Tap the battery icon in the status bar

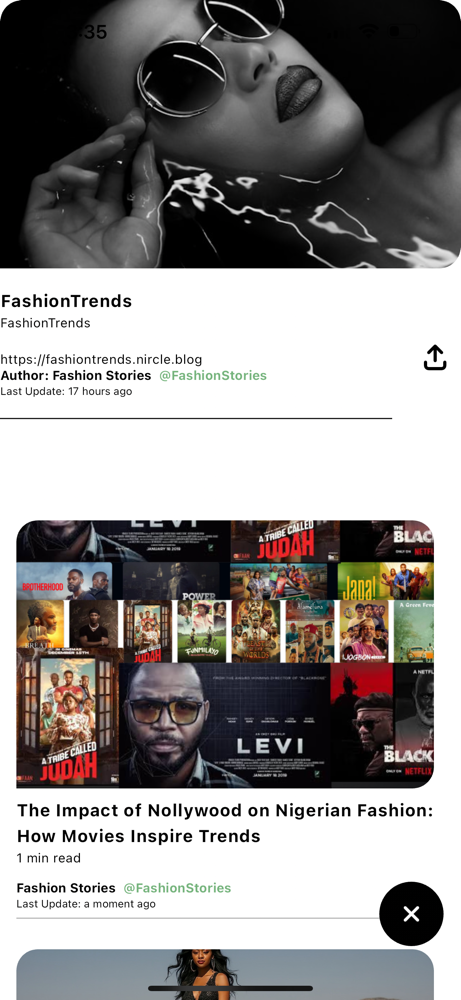coord(405,31)
